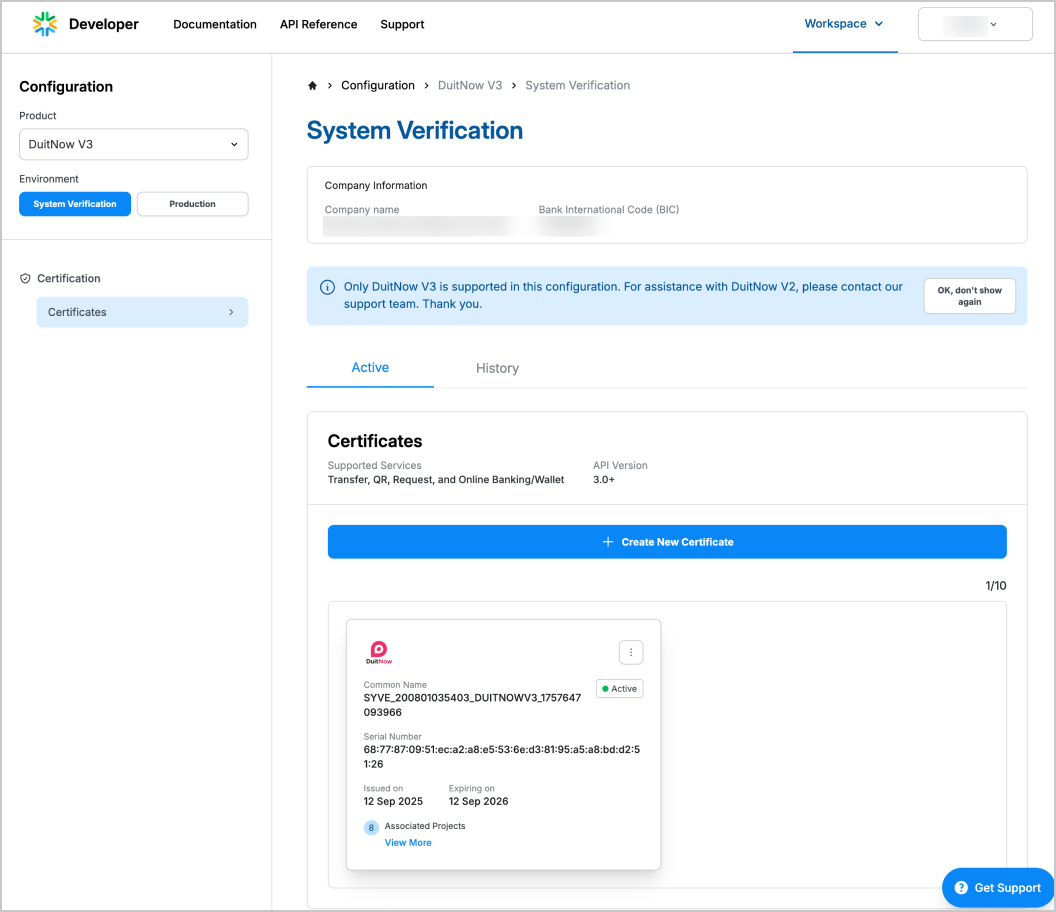Open the user account dropdown
The width and height of the screenshot is (1056, 912).
(974, 25)
